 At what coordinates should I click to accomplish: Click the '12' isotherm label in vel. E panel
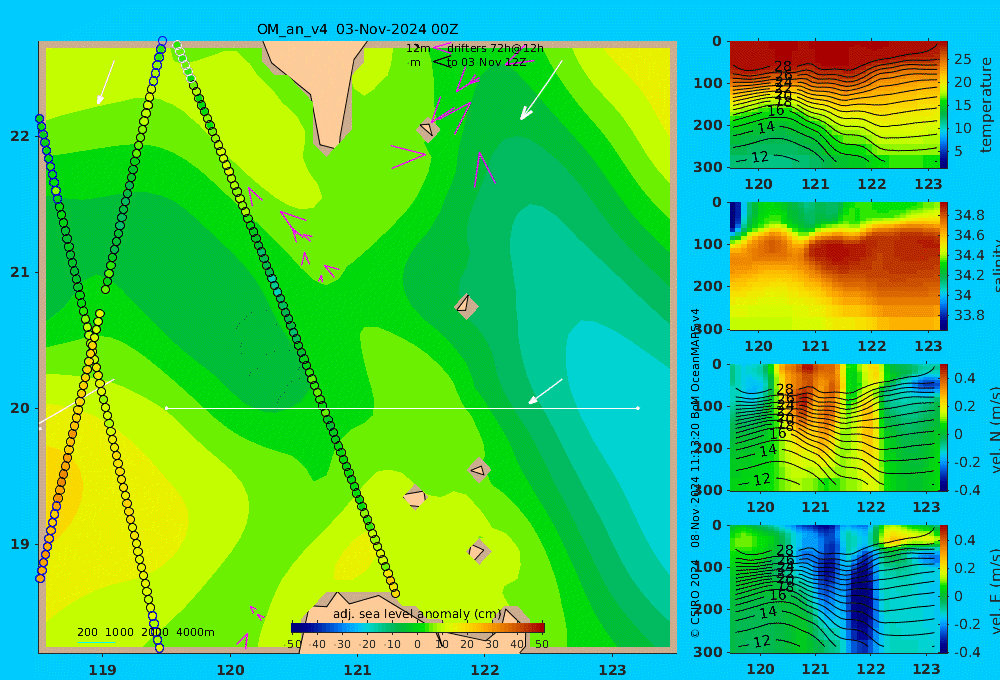(761, 642)
